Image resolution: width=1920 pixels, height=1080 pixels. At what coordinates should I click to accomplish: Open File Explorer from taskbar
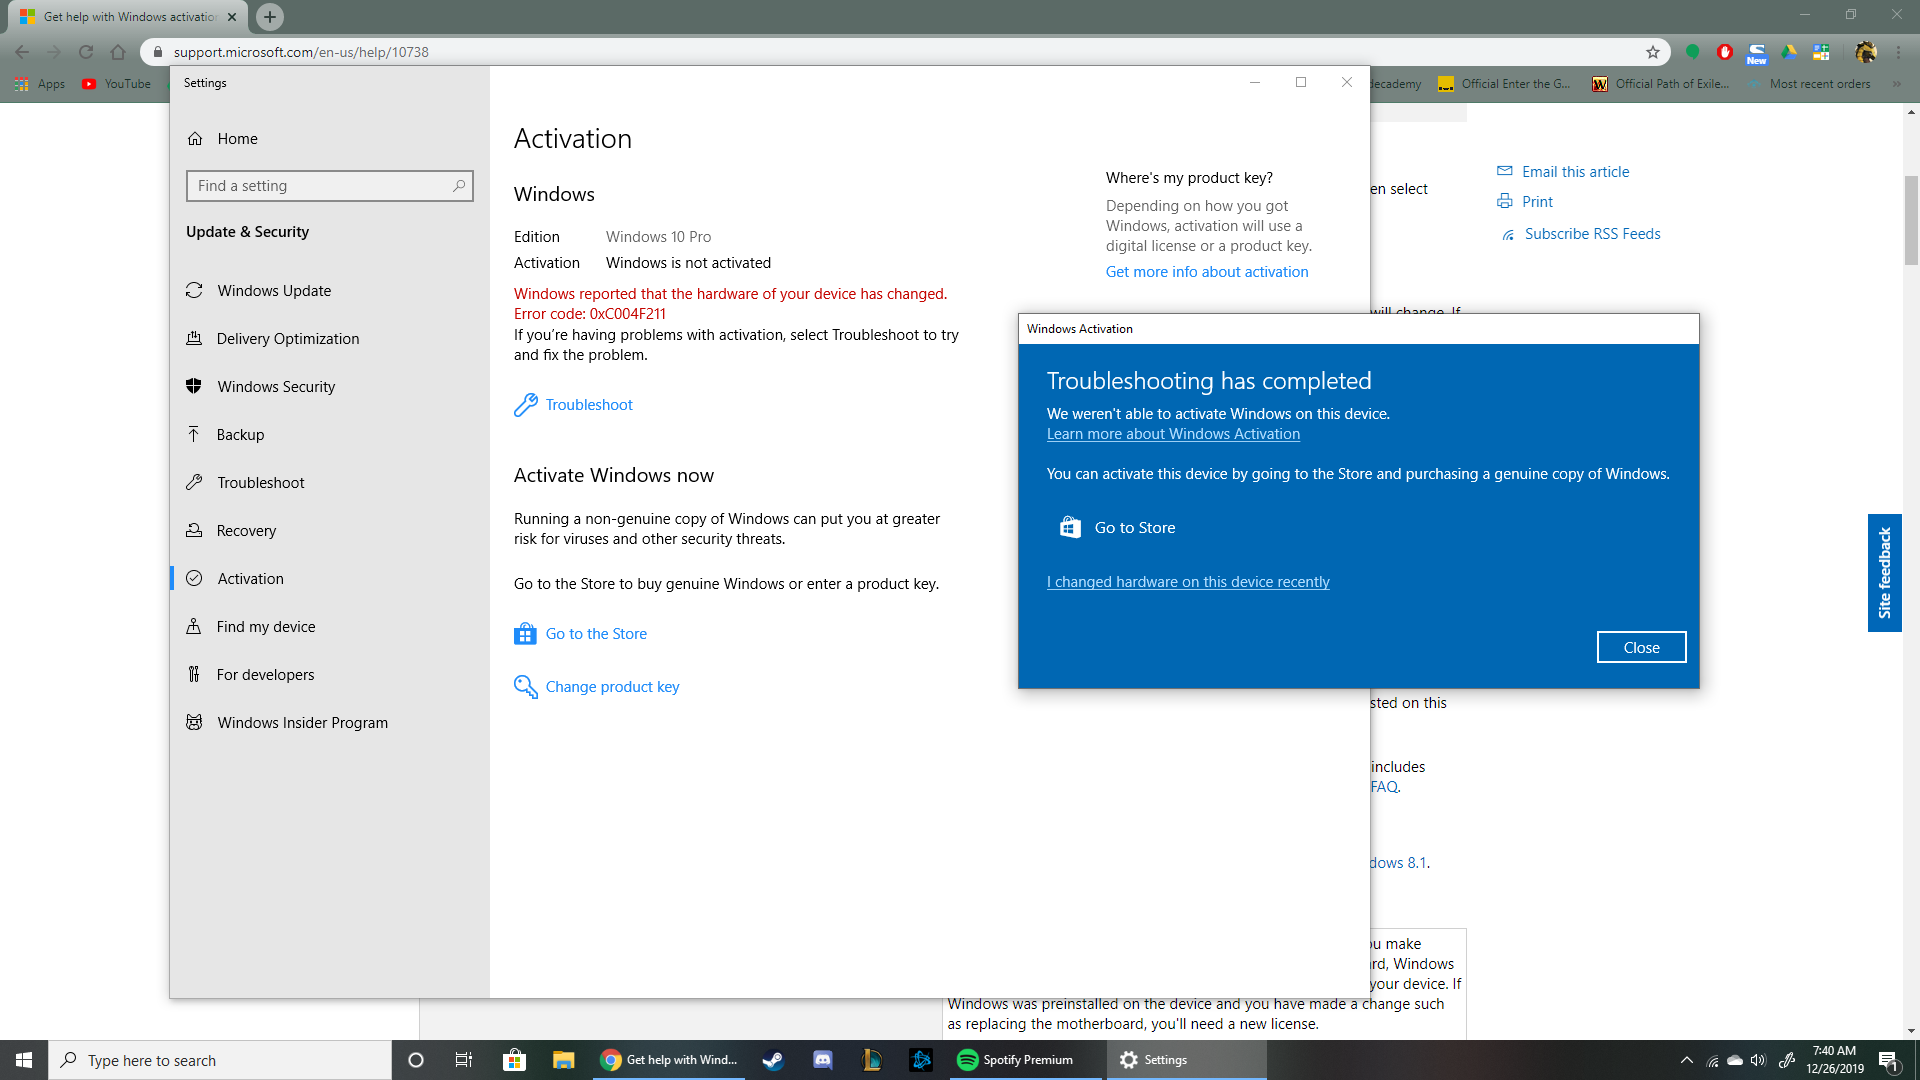pyautogui.click(x=563, y=1060)
